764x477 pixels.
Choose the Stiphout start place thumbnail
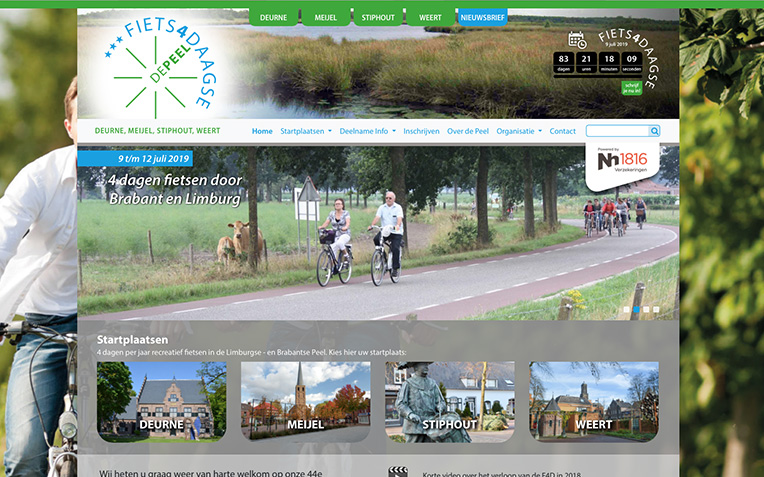450,401
